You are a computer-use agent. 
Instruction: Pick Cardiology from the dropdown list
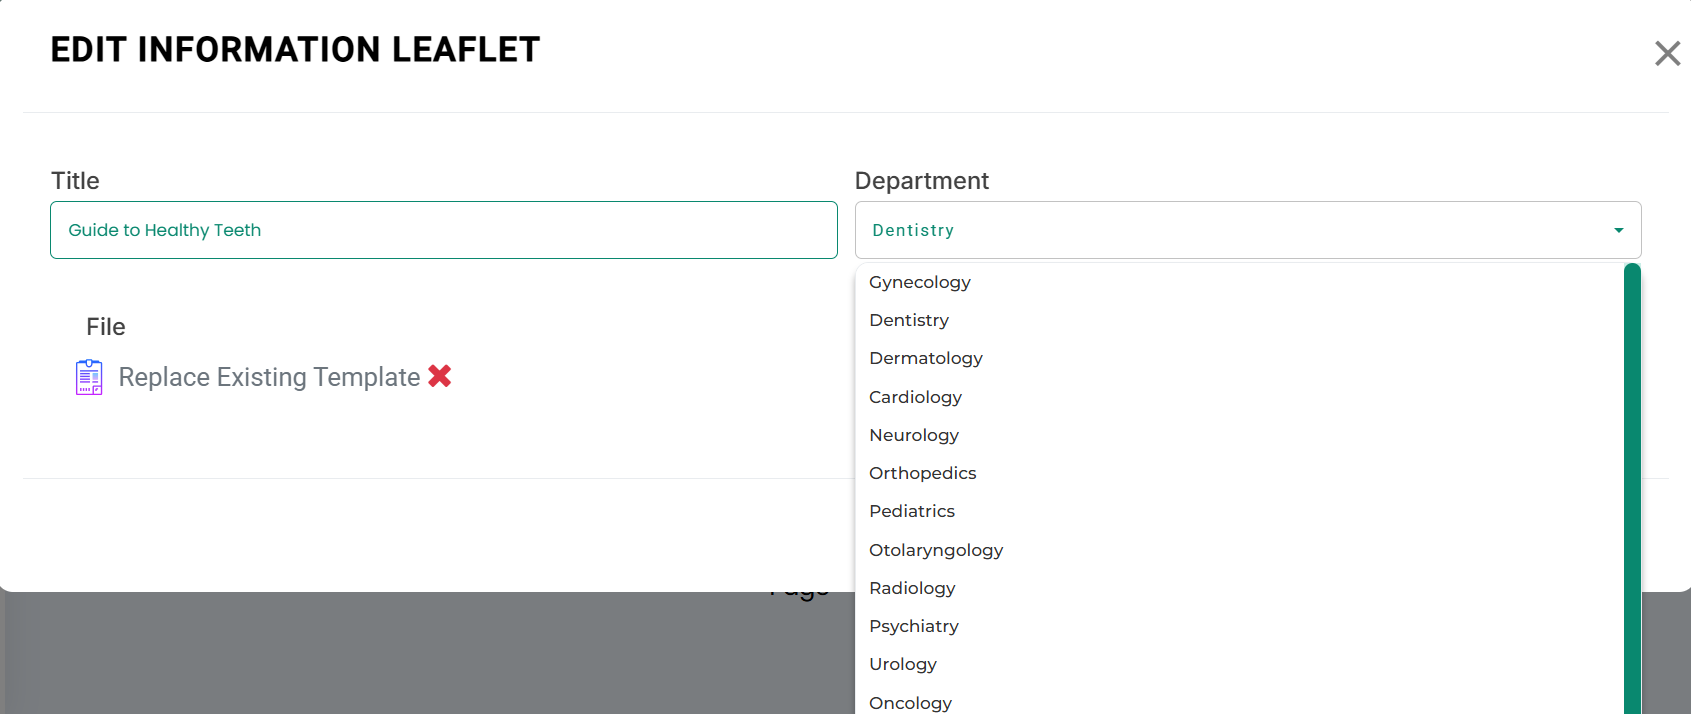pos(915,397)
